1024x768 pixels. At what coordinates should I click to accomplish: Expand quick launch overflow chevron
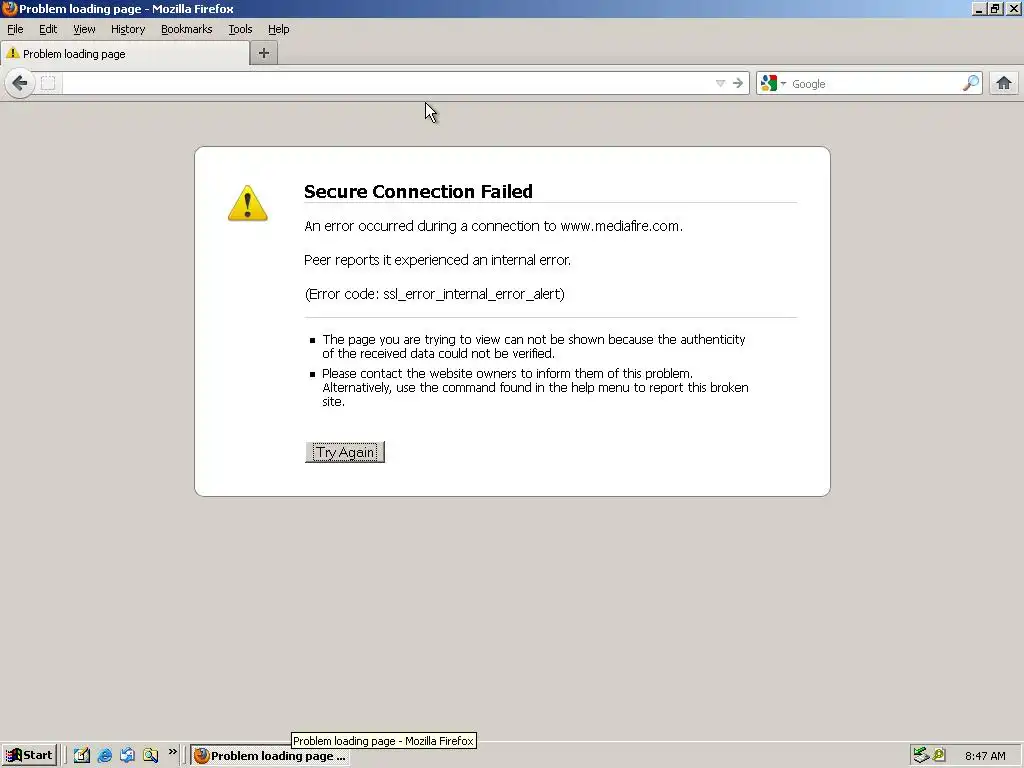(172, 752)
